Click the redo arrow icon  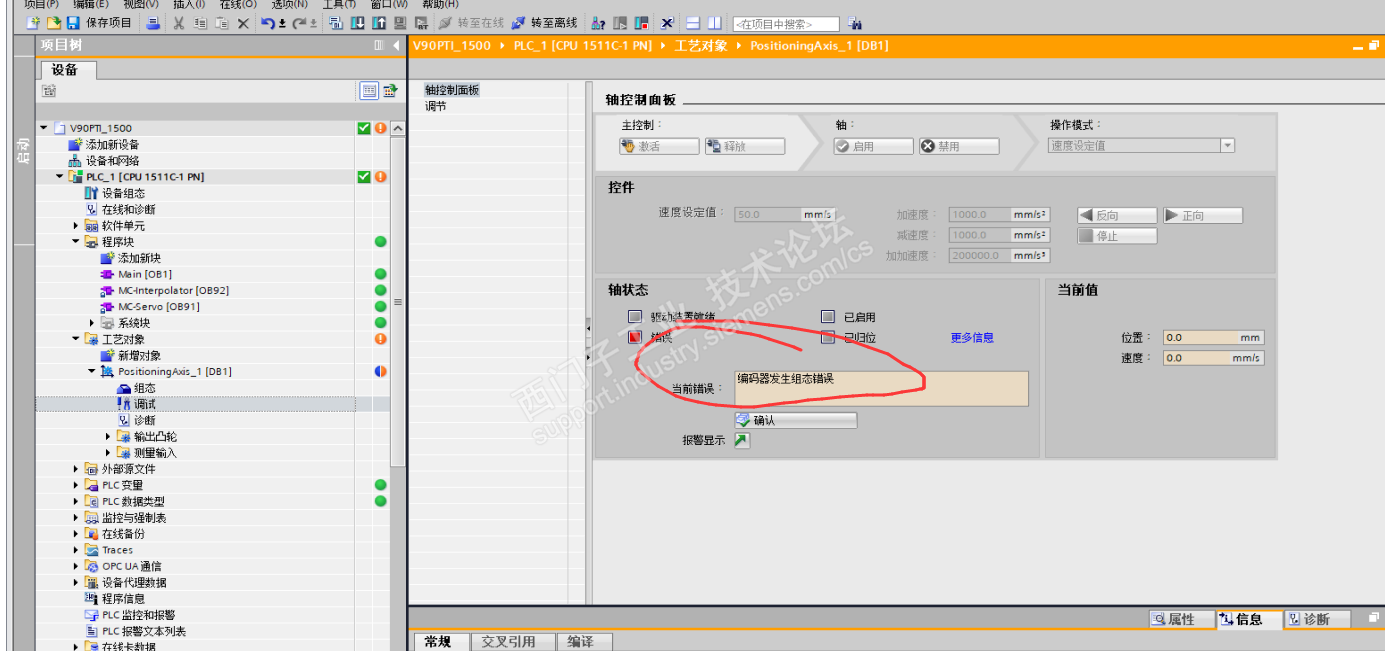click(x=299, y=23)
